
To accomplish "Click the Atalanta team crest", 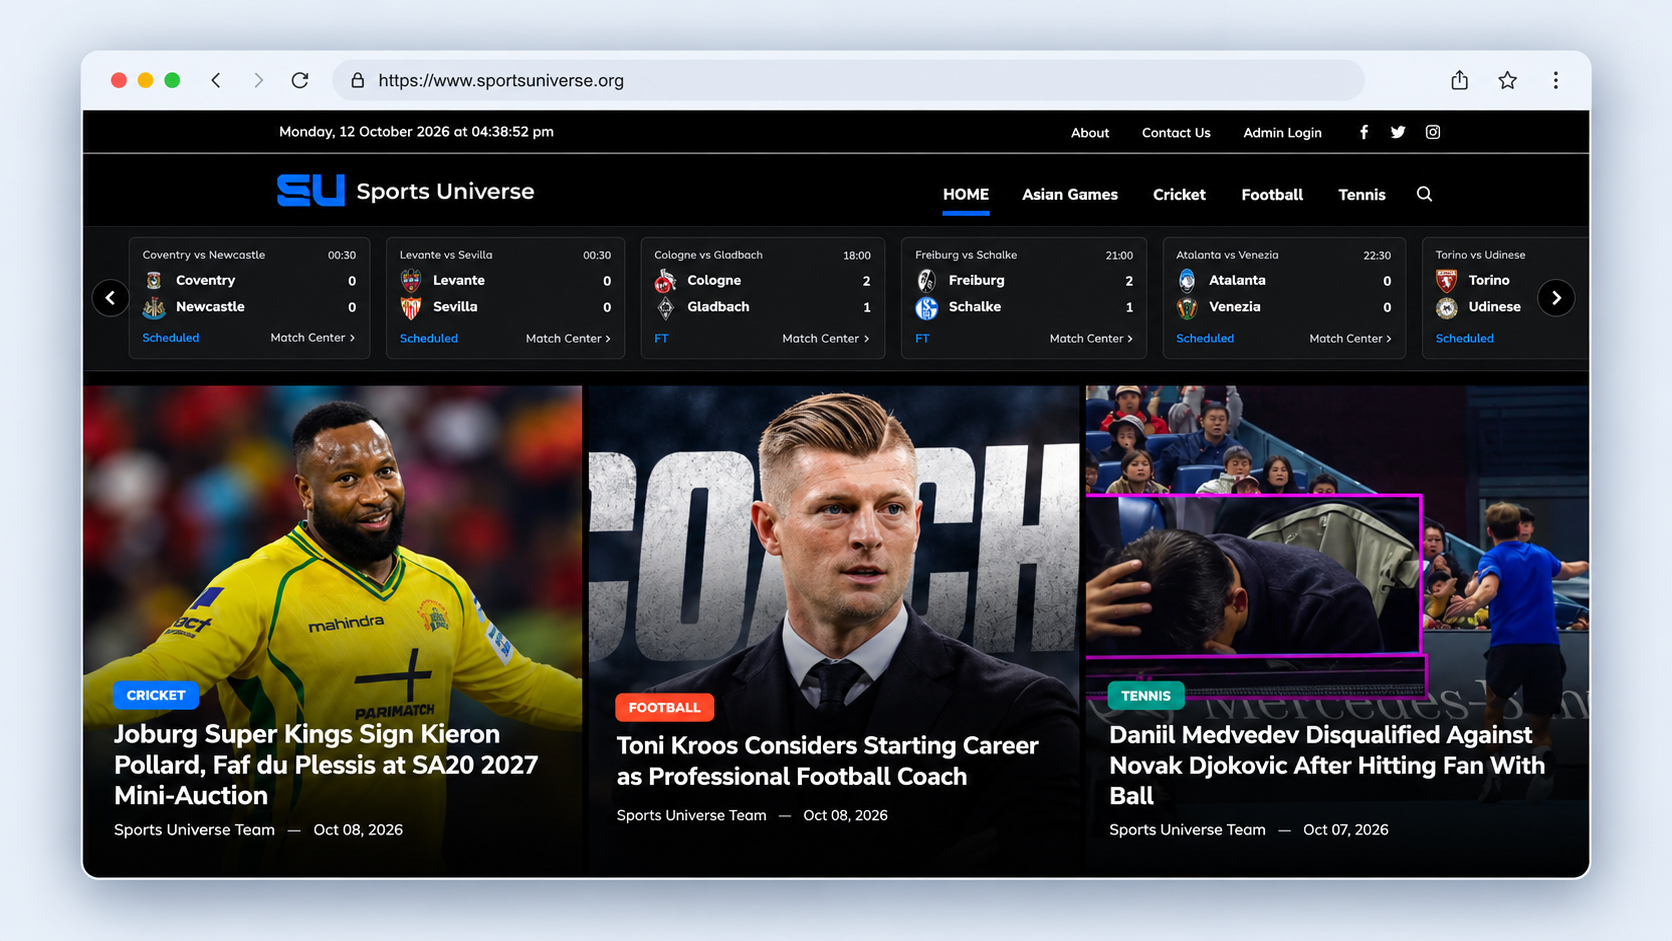I will click(1187, 280).
